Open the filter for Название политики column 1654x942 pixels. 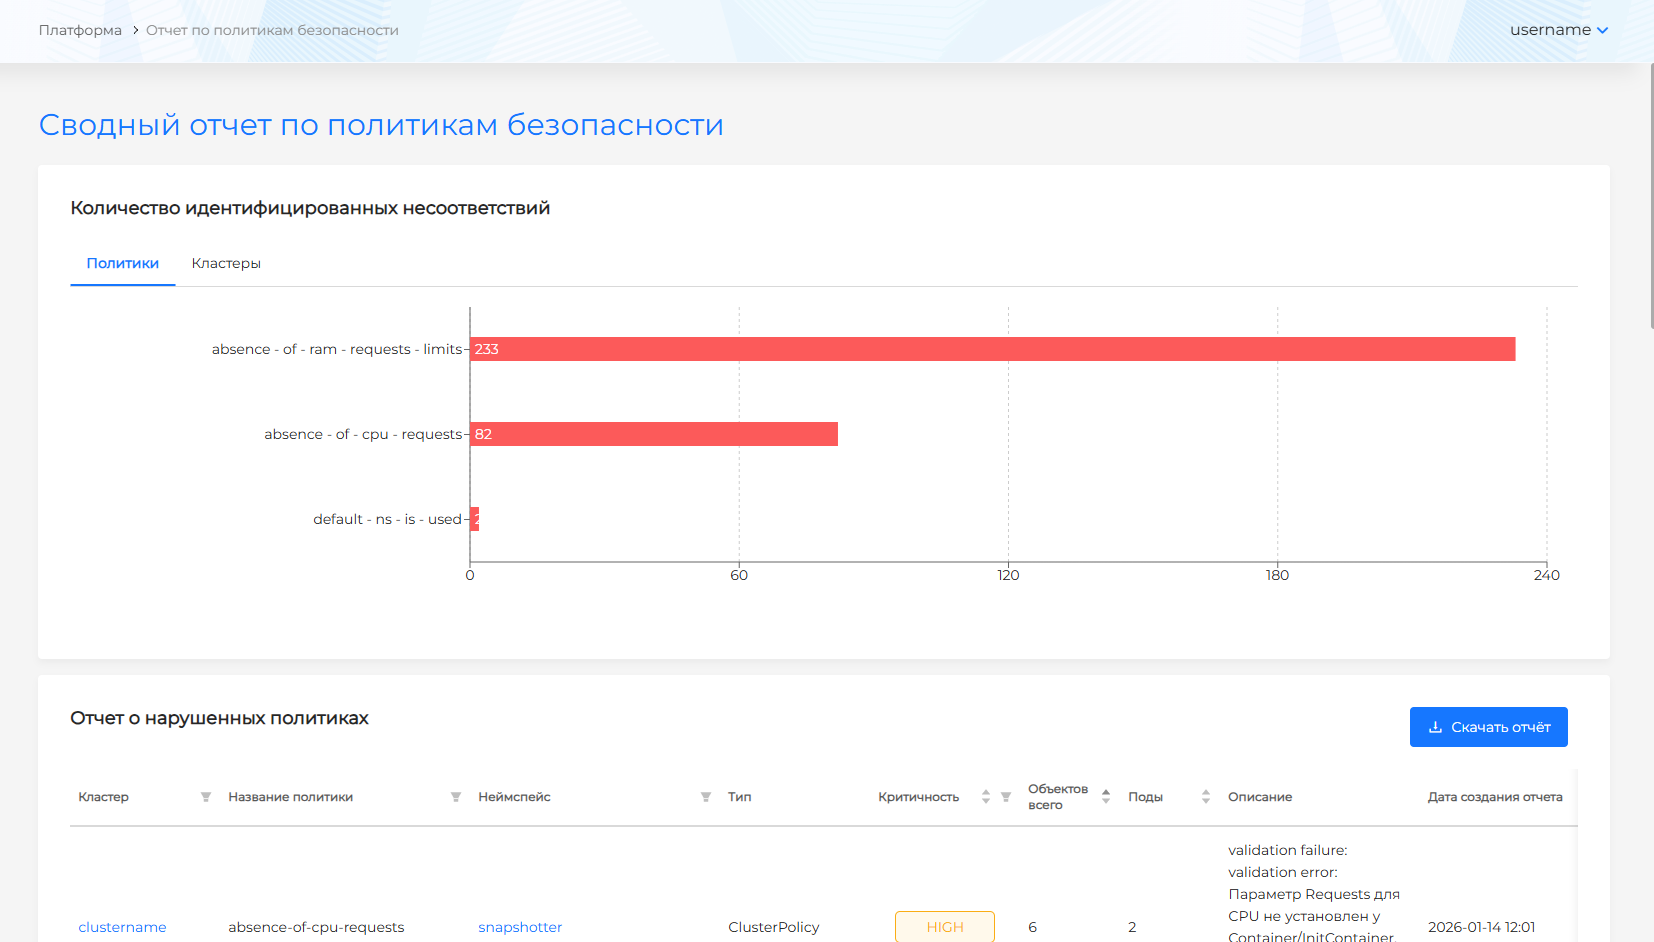click(x=455, y=797)
